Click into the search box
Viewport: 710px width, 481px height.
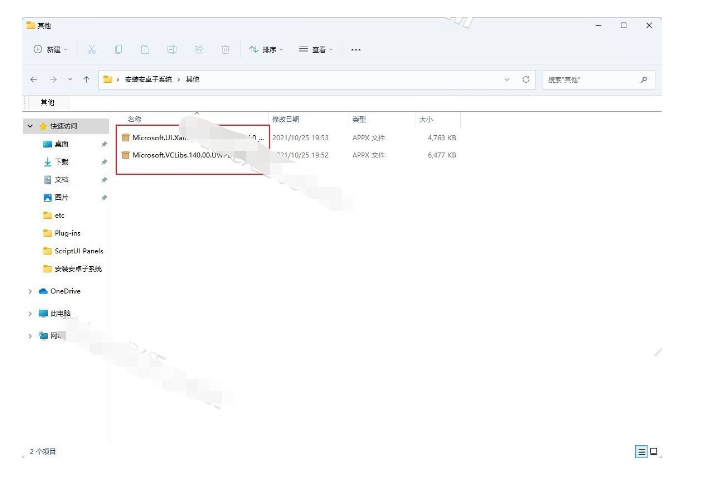click(599, 80)
